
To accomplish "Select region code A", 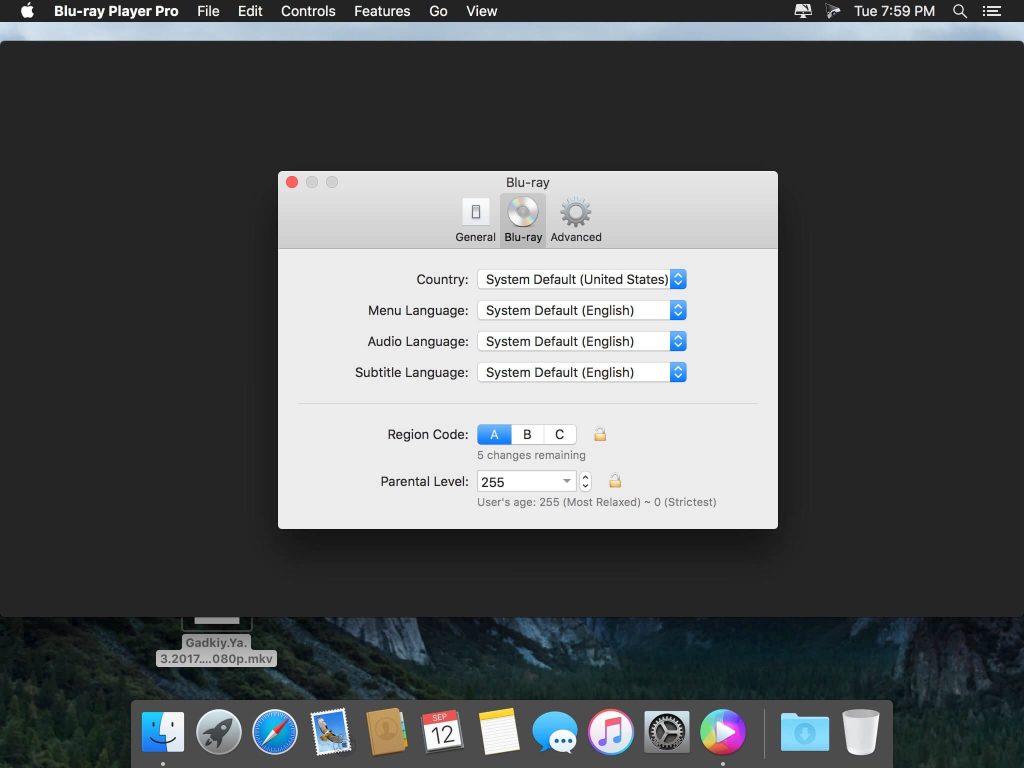I will pos(494,434).
